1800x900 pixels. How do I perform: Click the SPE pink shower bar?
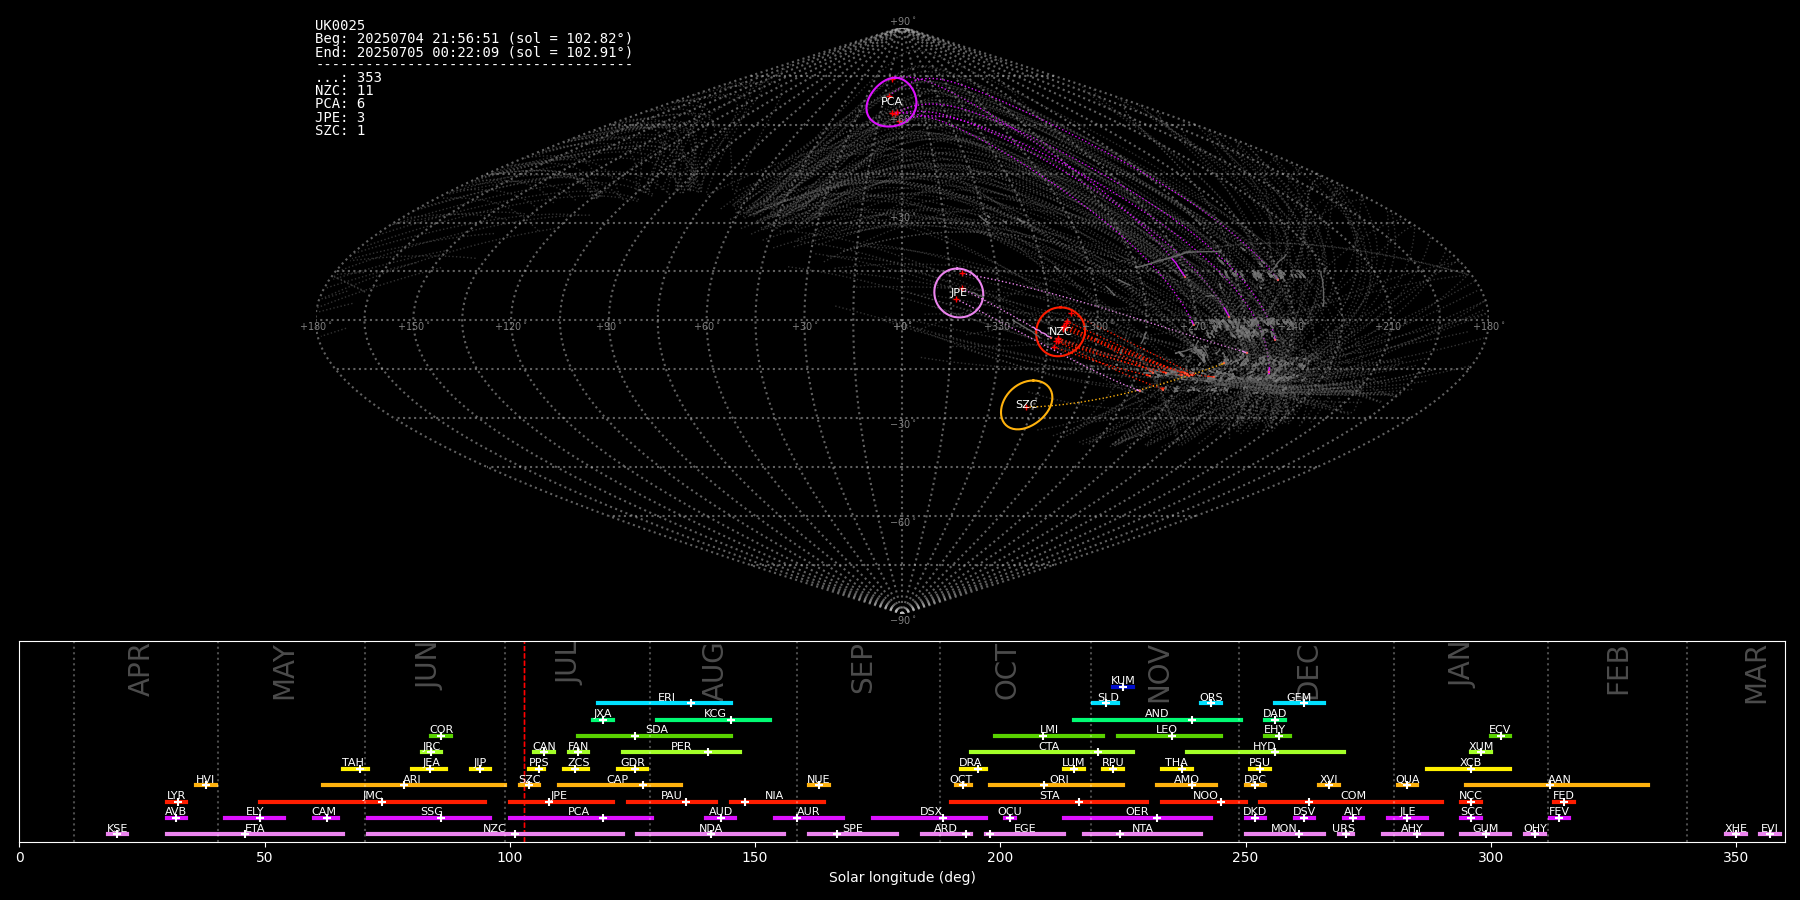pos(853,834)
